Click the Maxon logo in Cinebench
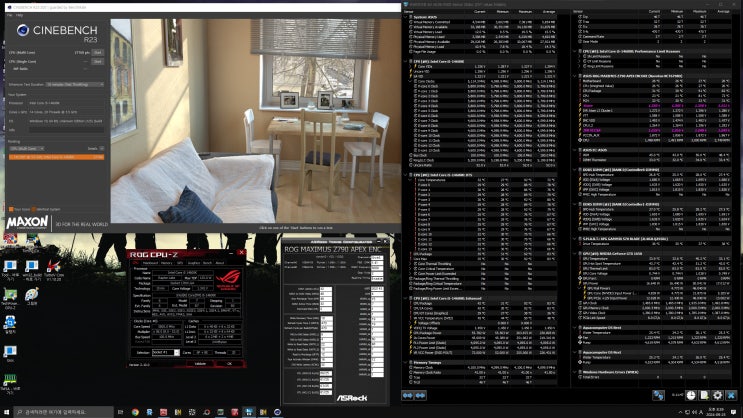Viewport: 743px width, 418px height. pos(27,222)
